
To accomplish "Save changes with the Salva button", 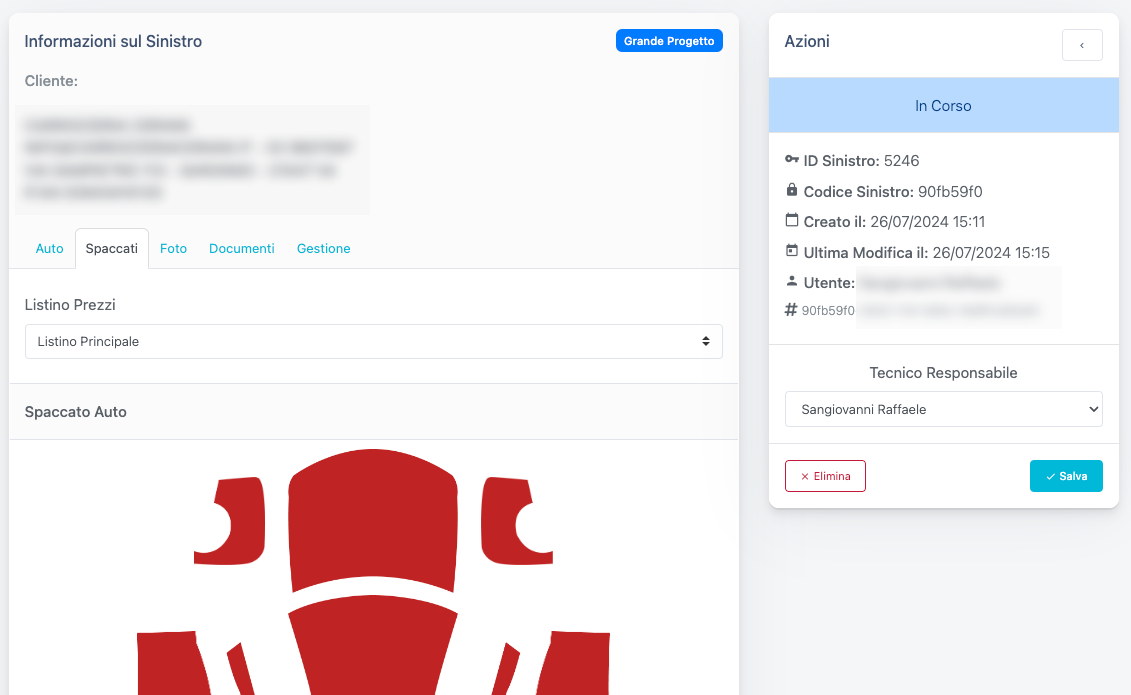I will tap(1065, 476).
